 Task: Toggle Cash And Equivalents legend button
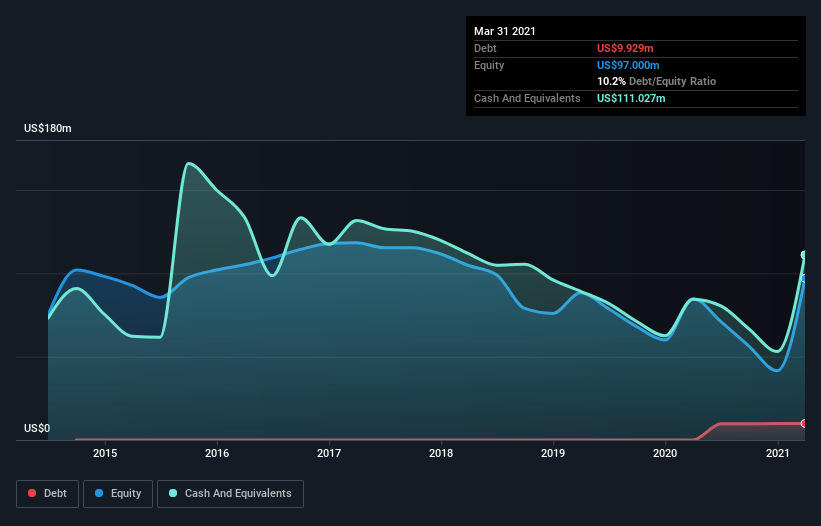tap(230, 493)
